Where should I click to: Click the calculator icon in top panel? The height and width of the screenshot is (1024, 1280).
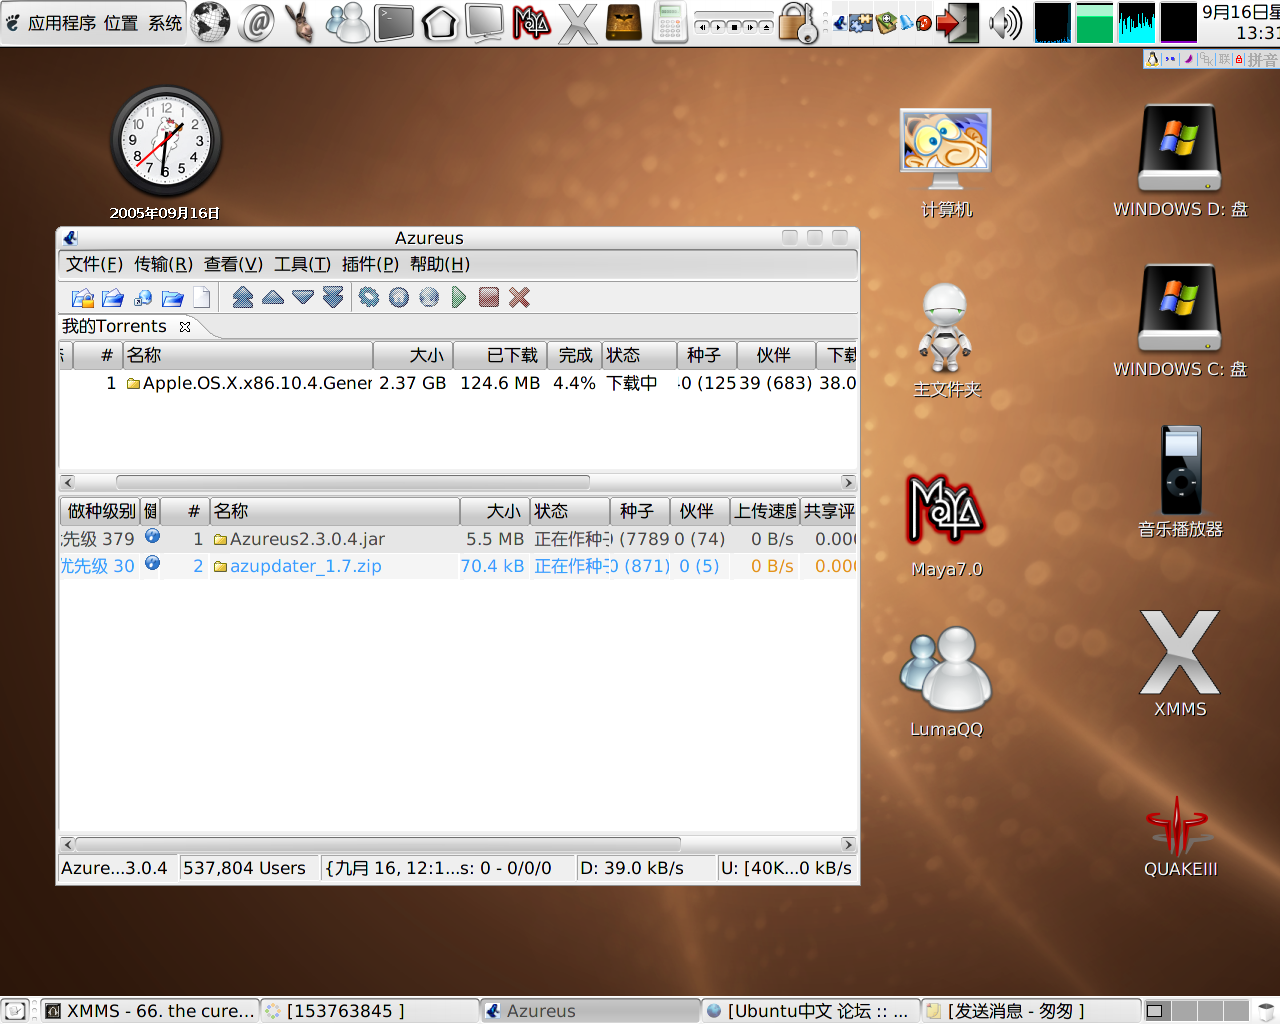point(669,22)
